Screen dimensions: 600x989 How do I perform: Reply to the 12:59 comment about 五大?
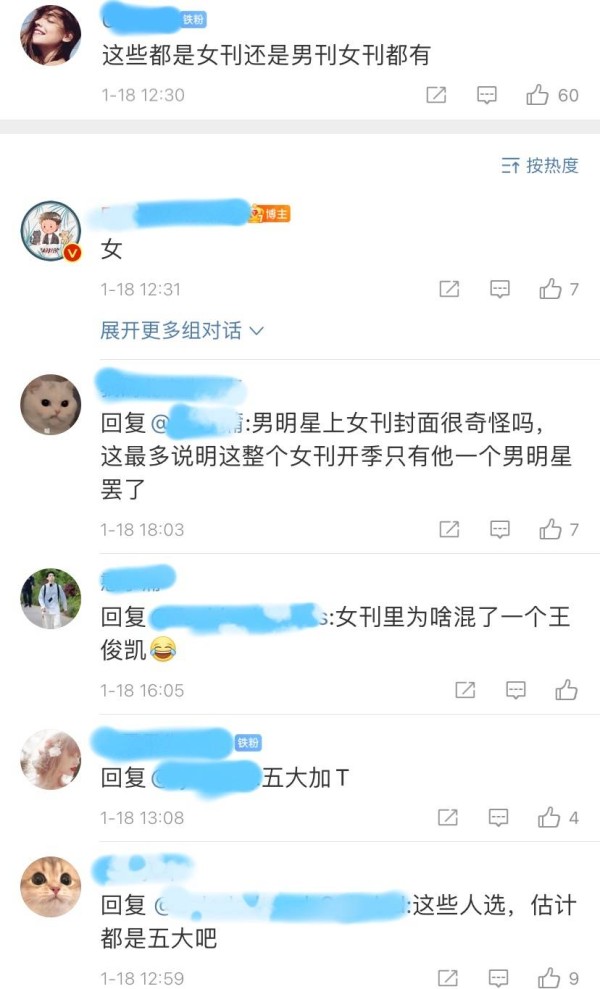click(x=498, y=978)
